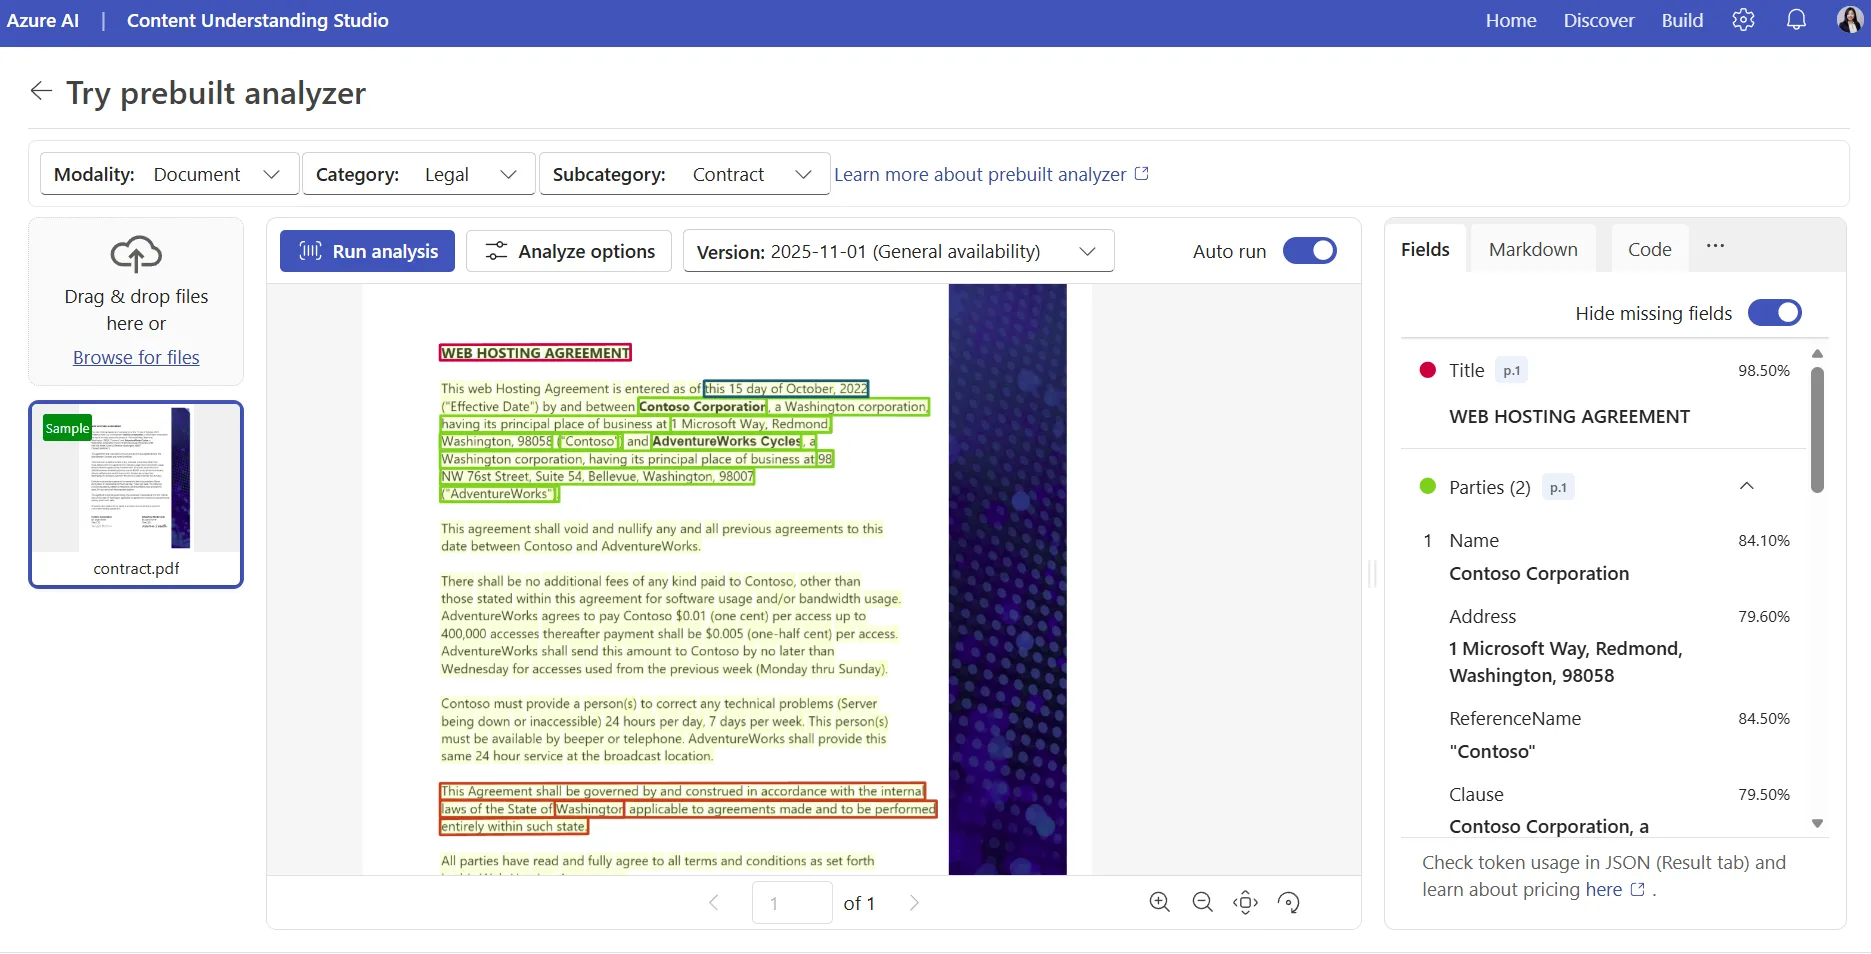Viewport: 1871px width, 954px height.
Task: Click the Run analysis button
Action: pyautogui.click(x=367, y=251)
